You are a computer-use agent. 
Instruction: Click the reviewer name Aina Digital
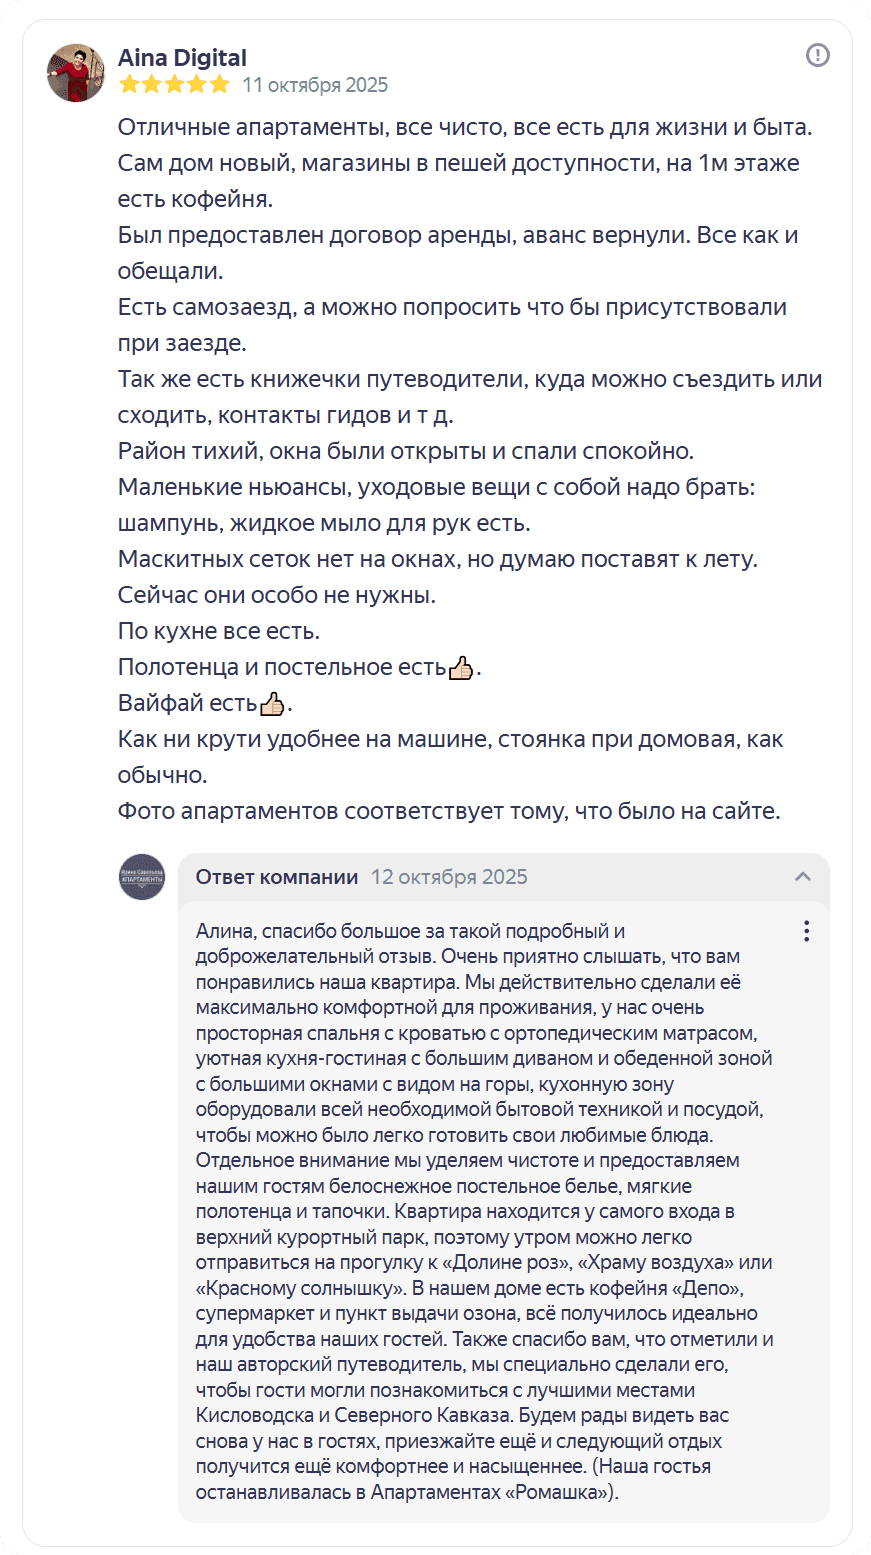click(182, 58)
